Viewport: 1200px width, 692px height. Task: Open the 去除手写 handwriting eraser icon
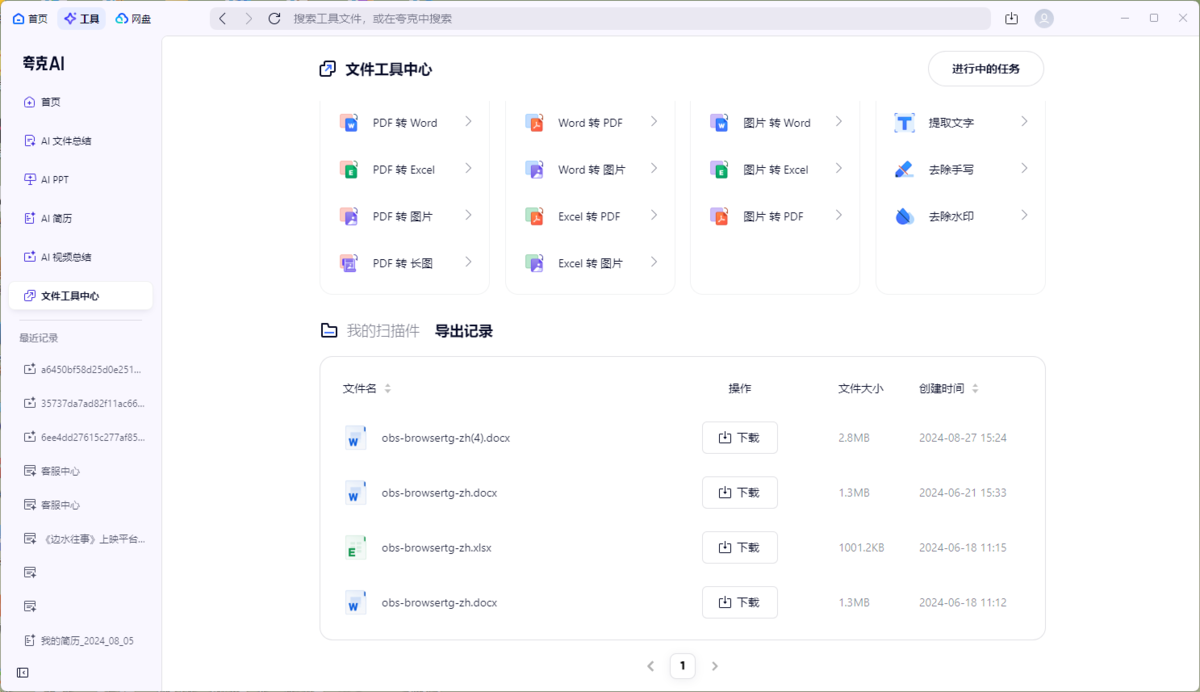click(x=904, y=170)
